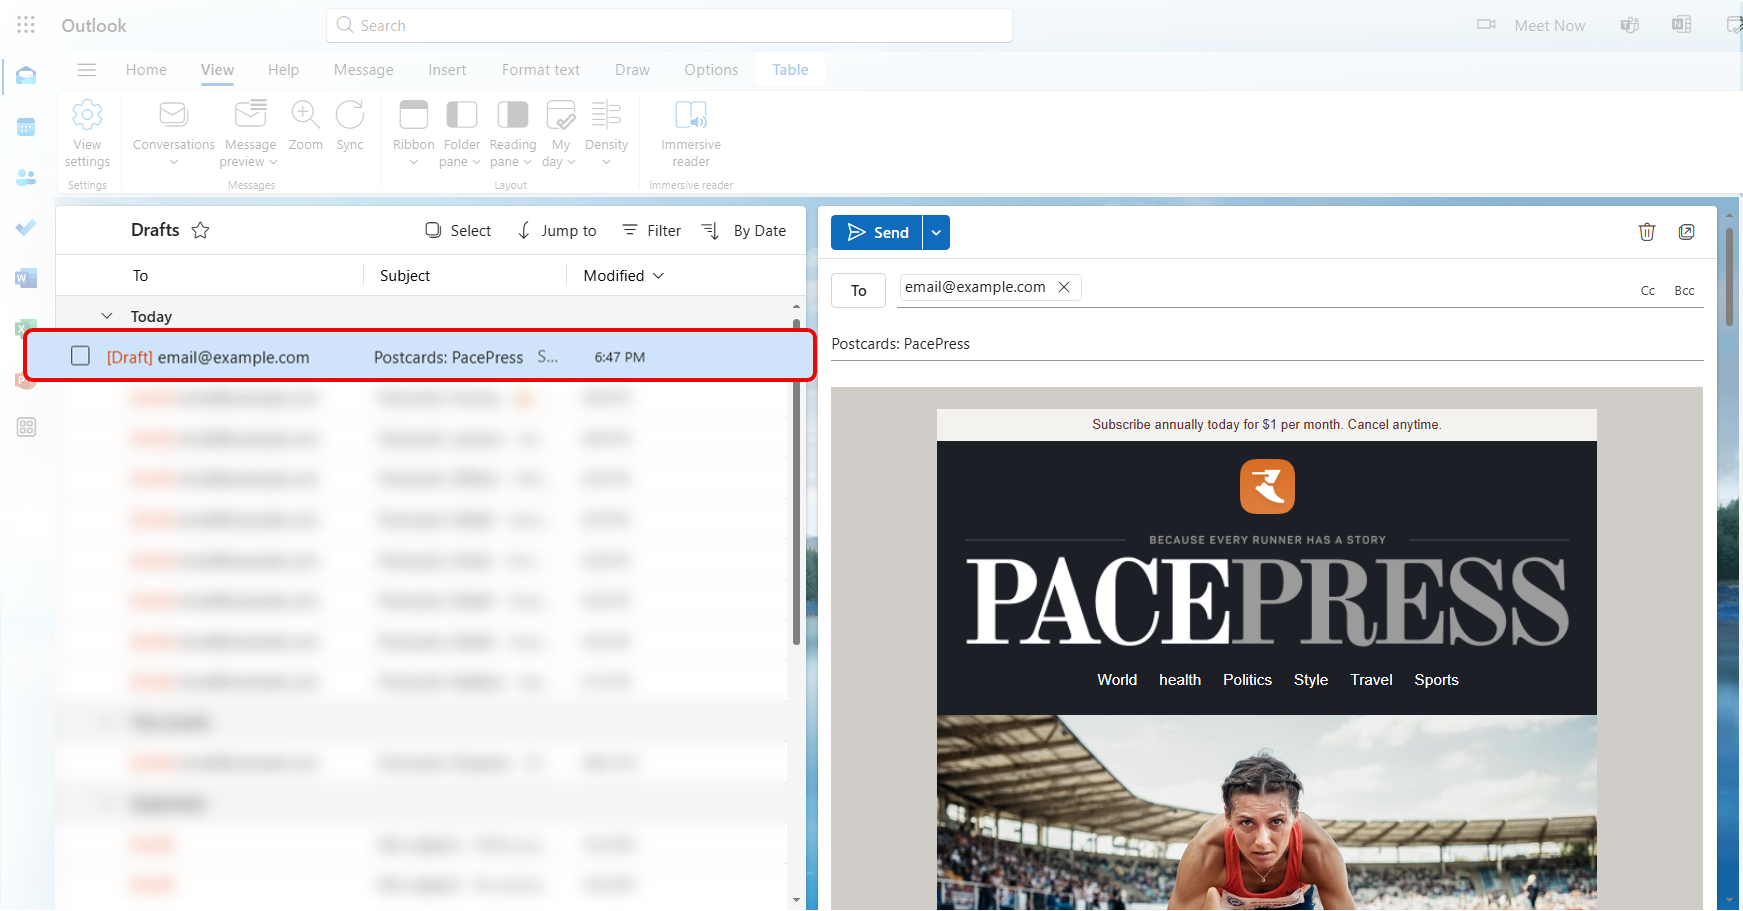The height and width of the screenshot is (911, 1743).
Task: Open Send options dropdown arrow
Action: coord(936,233)
